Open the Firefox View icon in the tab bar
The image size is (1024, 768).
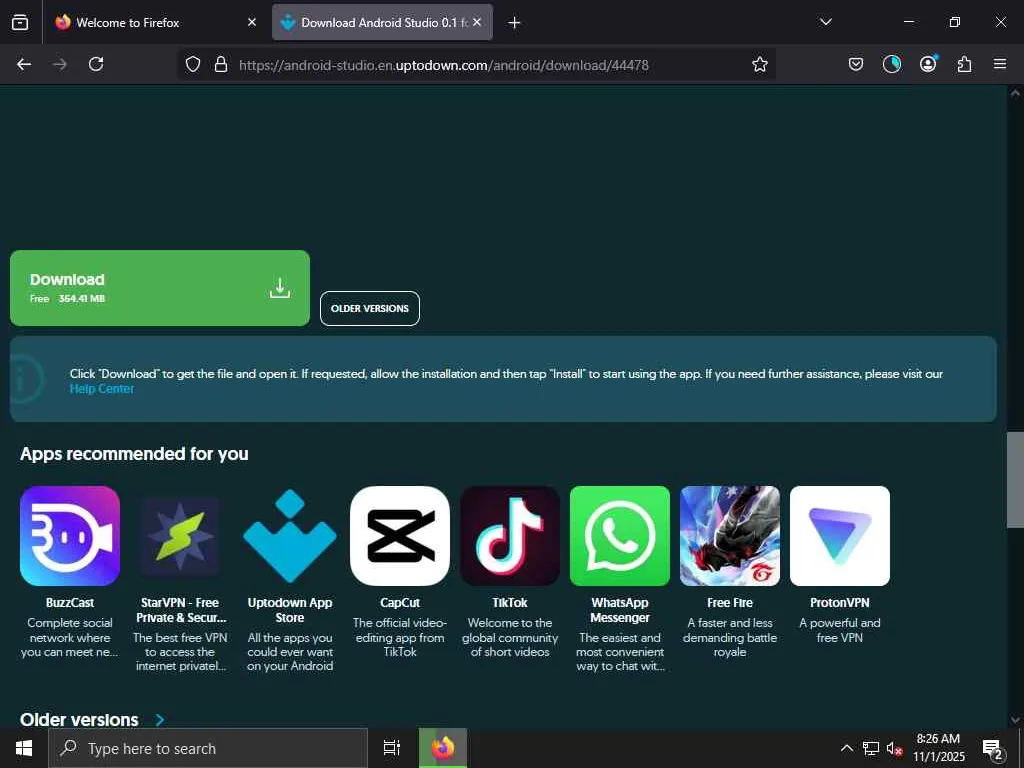point(20,22)
